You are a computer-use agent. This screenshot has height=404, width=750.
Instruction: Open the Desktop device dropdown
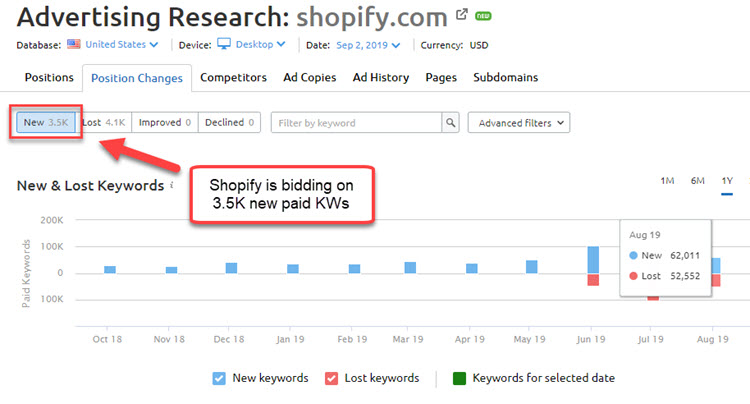[257, 45]
